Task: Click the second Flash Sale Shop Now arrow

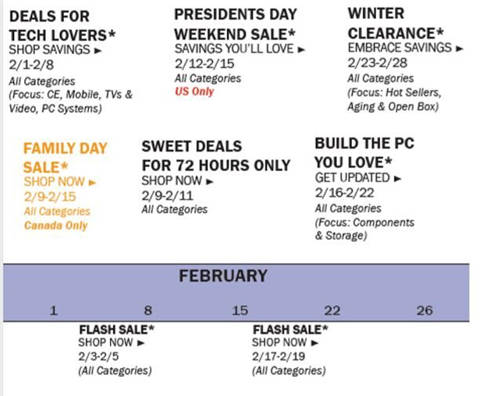Action: click(x=314, y=343)
